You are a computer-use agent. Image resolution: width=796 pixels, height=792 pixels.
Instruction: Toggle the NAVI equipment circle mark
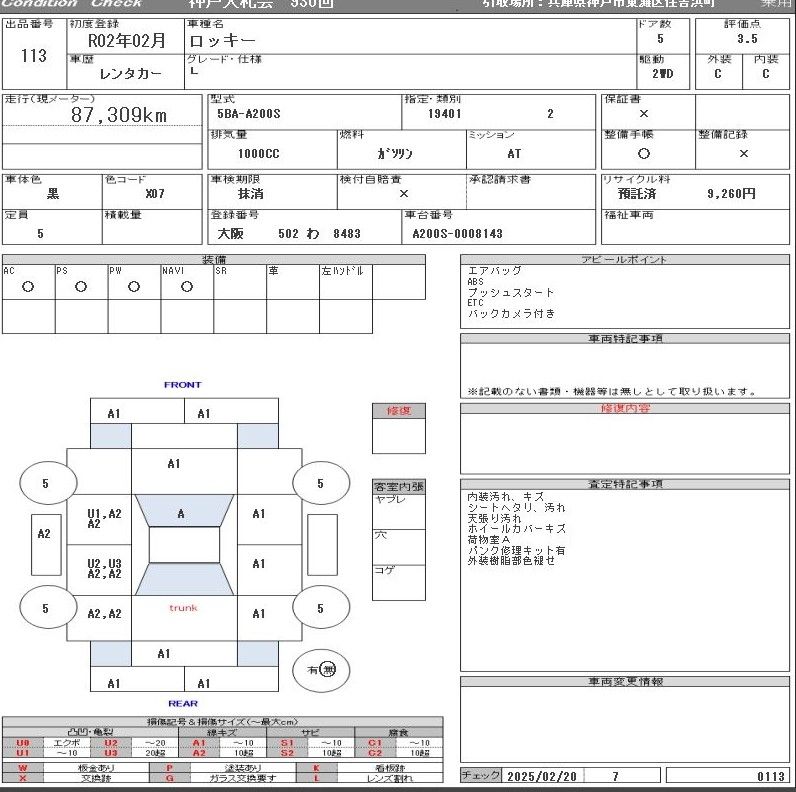coord(187,287)
